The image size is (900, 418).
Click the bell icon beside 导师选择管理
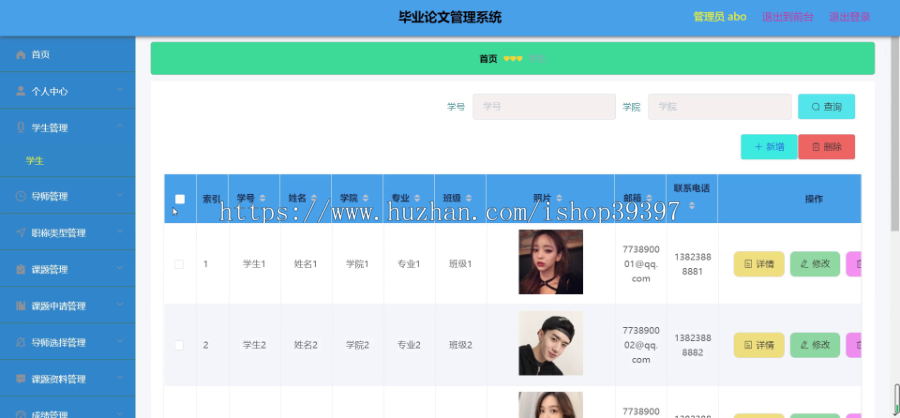pyautogui.click(x=21, y=343)
